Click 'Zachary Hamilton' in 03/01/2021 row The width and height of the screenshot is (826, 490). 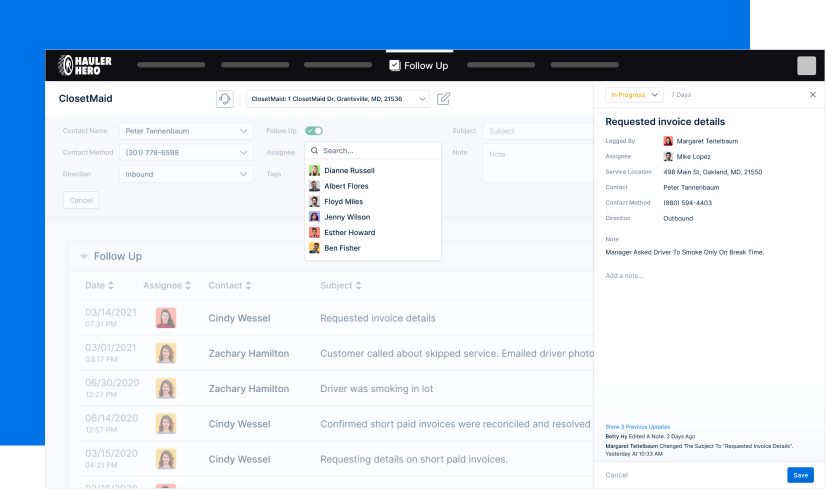tap(249, 354)
